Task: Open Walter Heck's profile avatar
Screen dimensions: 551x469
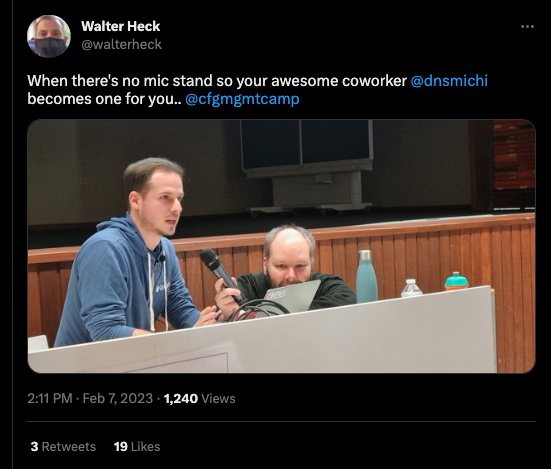Action: tap(49, 36)
